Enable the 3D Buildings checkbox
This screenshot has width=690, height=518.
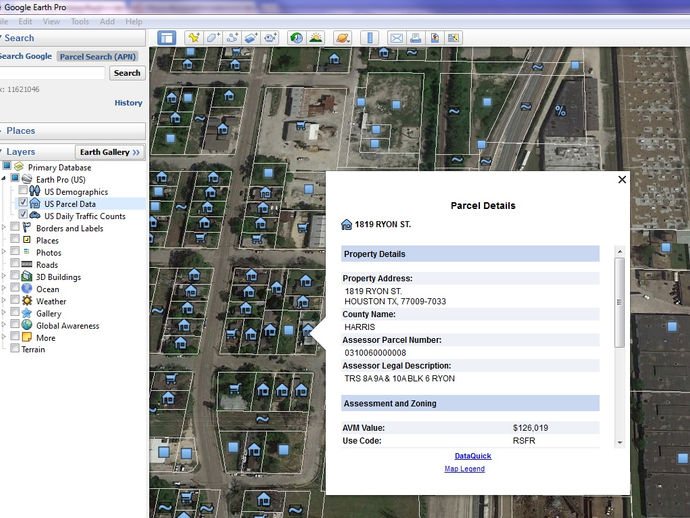pos(15,275)
